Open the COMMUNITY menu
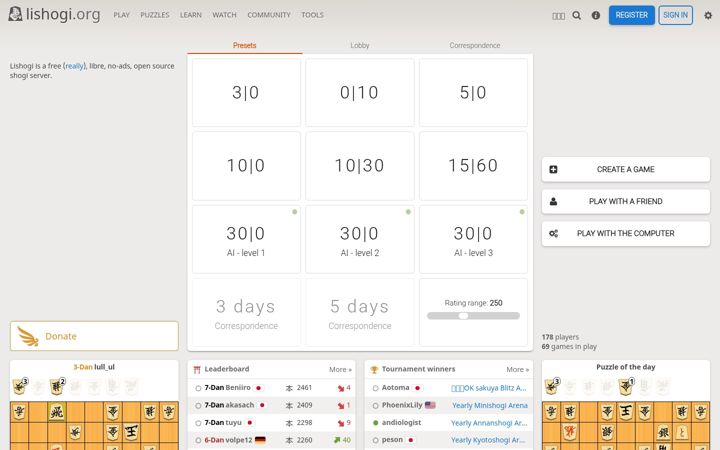 click(x=269, y=15)
